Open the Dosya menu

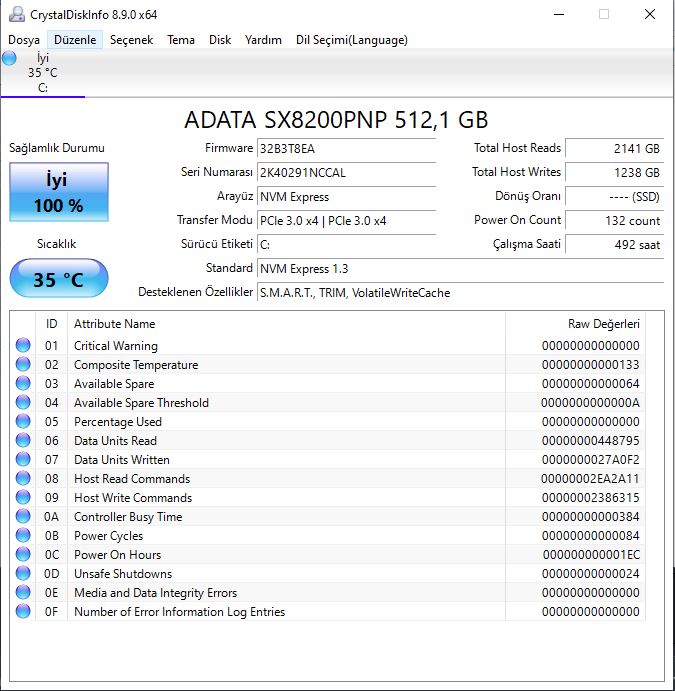(24, 40)
